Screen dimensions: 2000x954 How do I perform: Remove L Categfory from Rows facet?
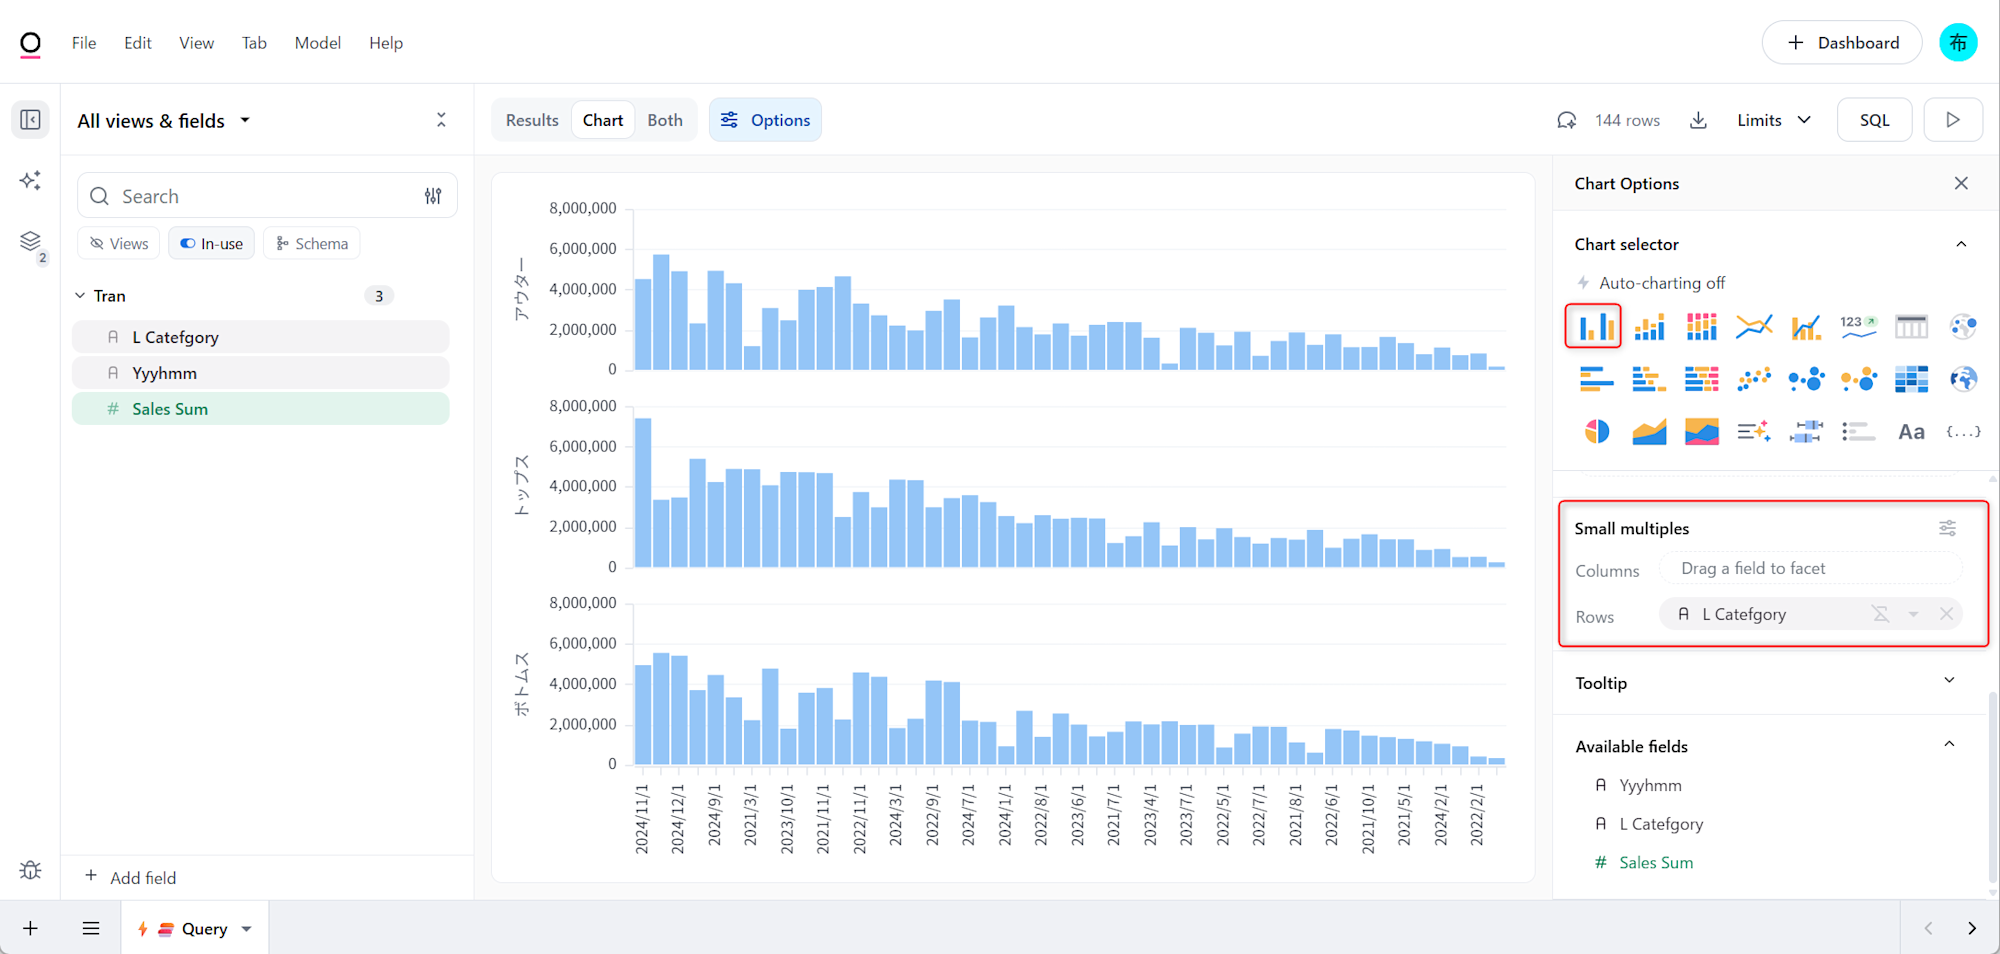pyautogui.click(x=1946, y=614)
